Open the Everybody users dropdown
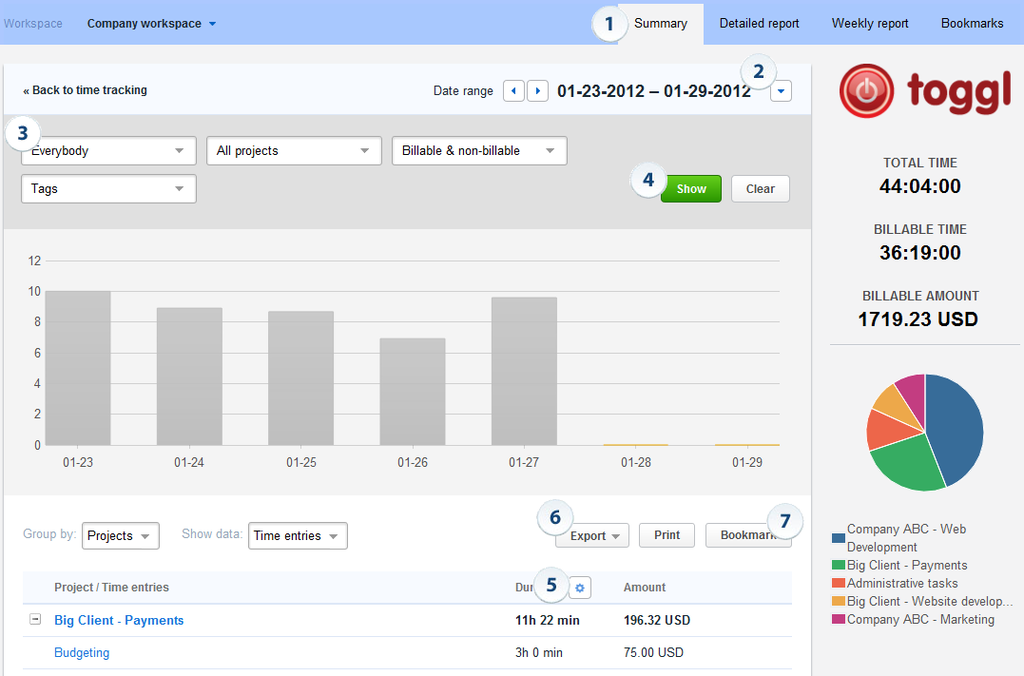 coord(109,151)
